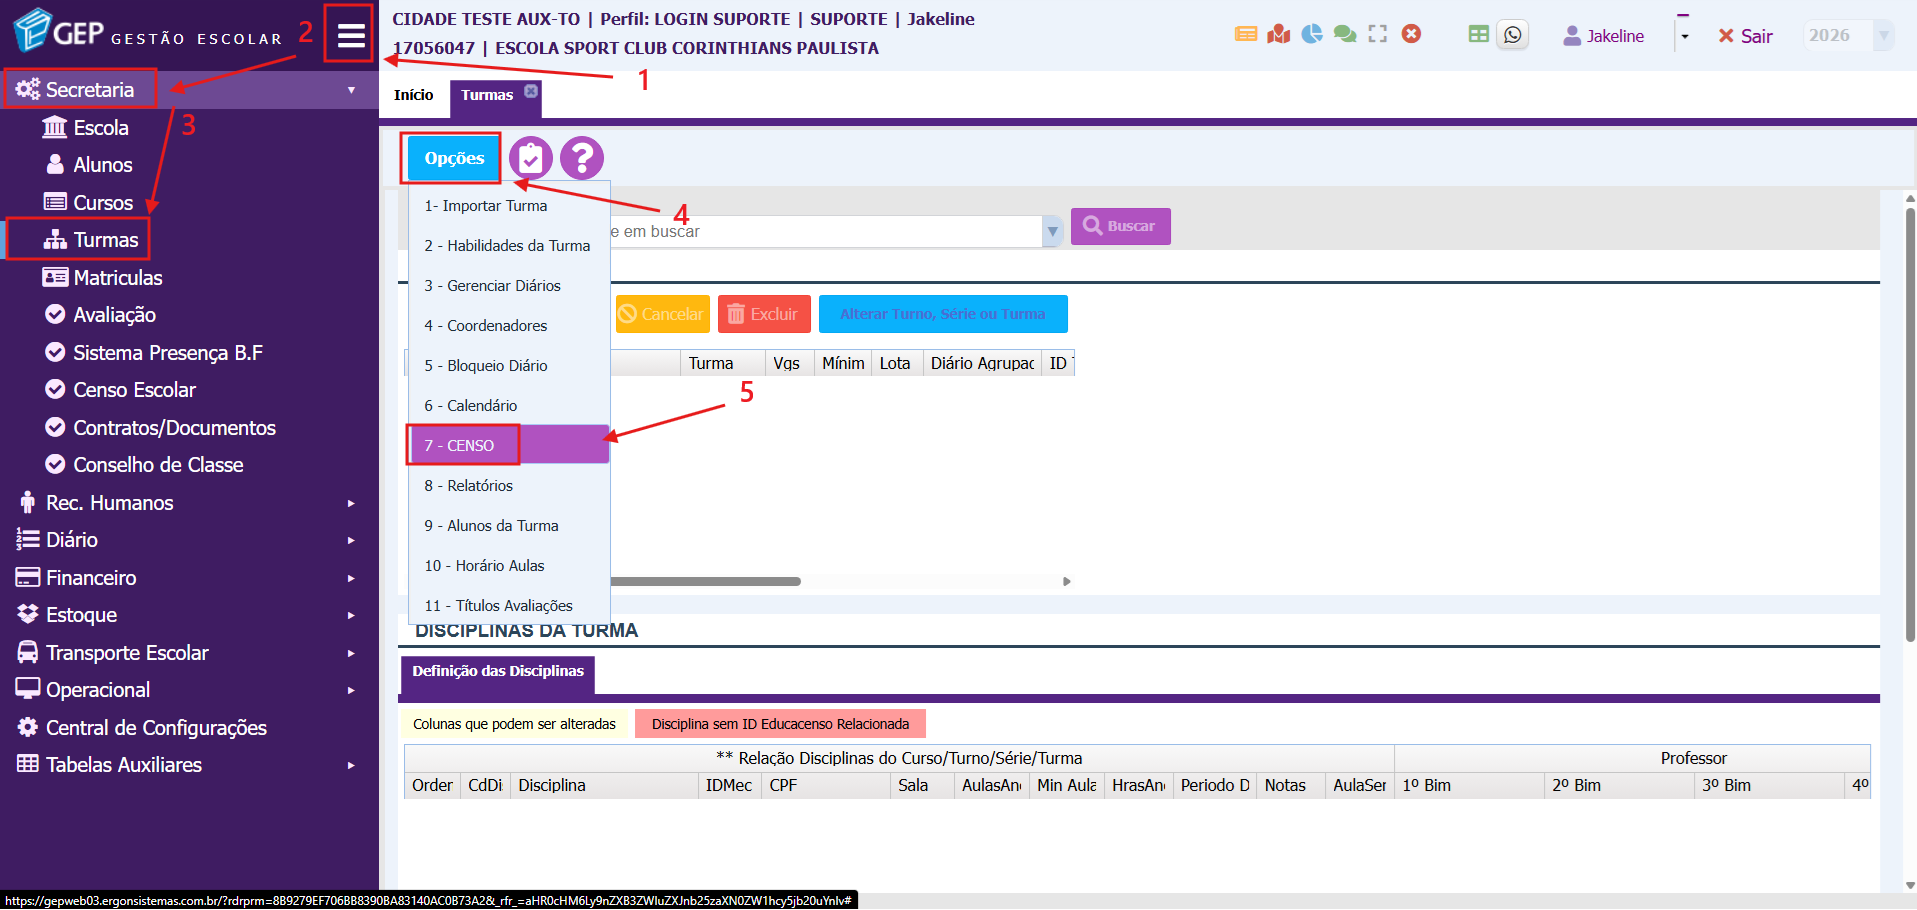
Task: Click the horizontal scrollbar under the turmas grid
Action: tap(705, 581)
